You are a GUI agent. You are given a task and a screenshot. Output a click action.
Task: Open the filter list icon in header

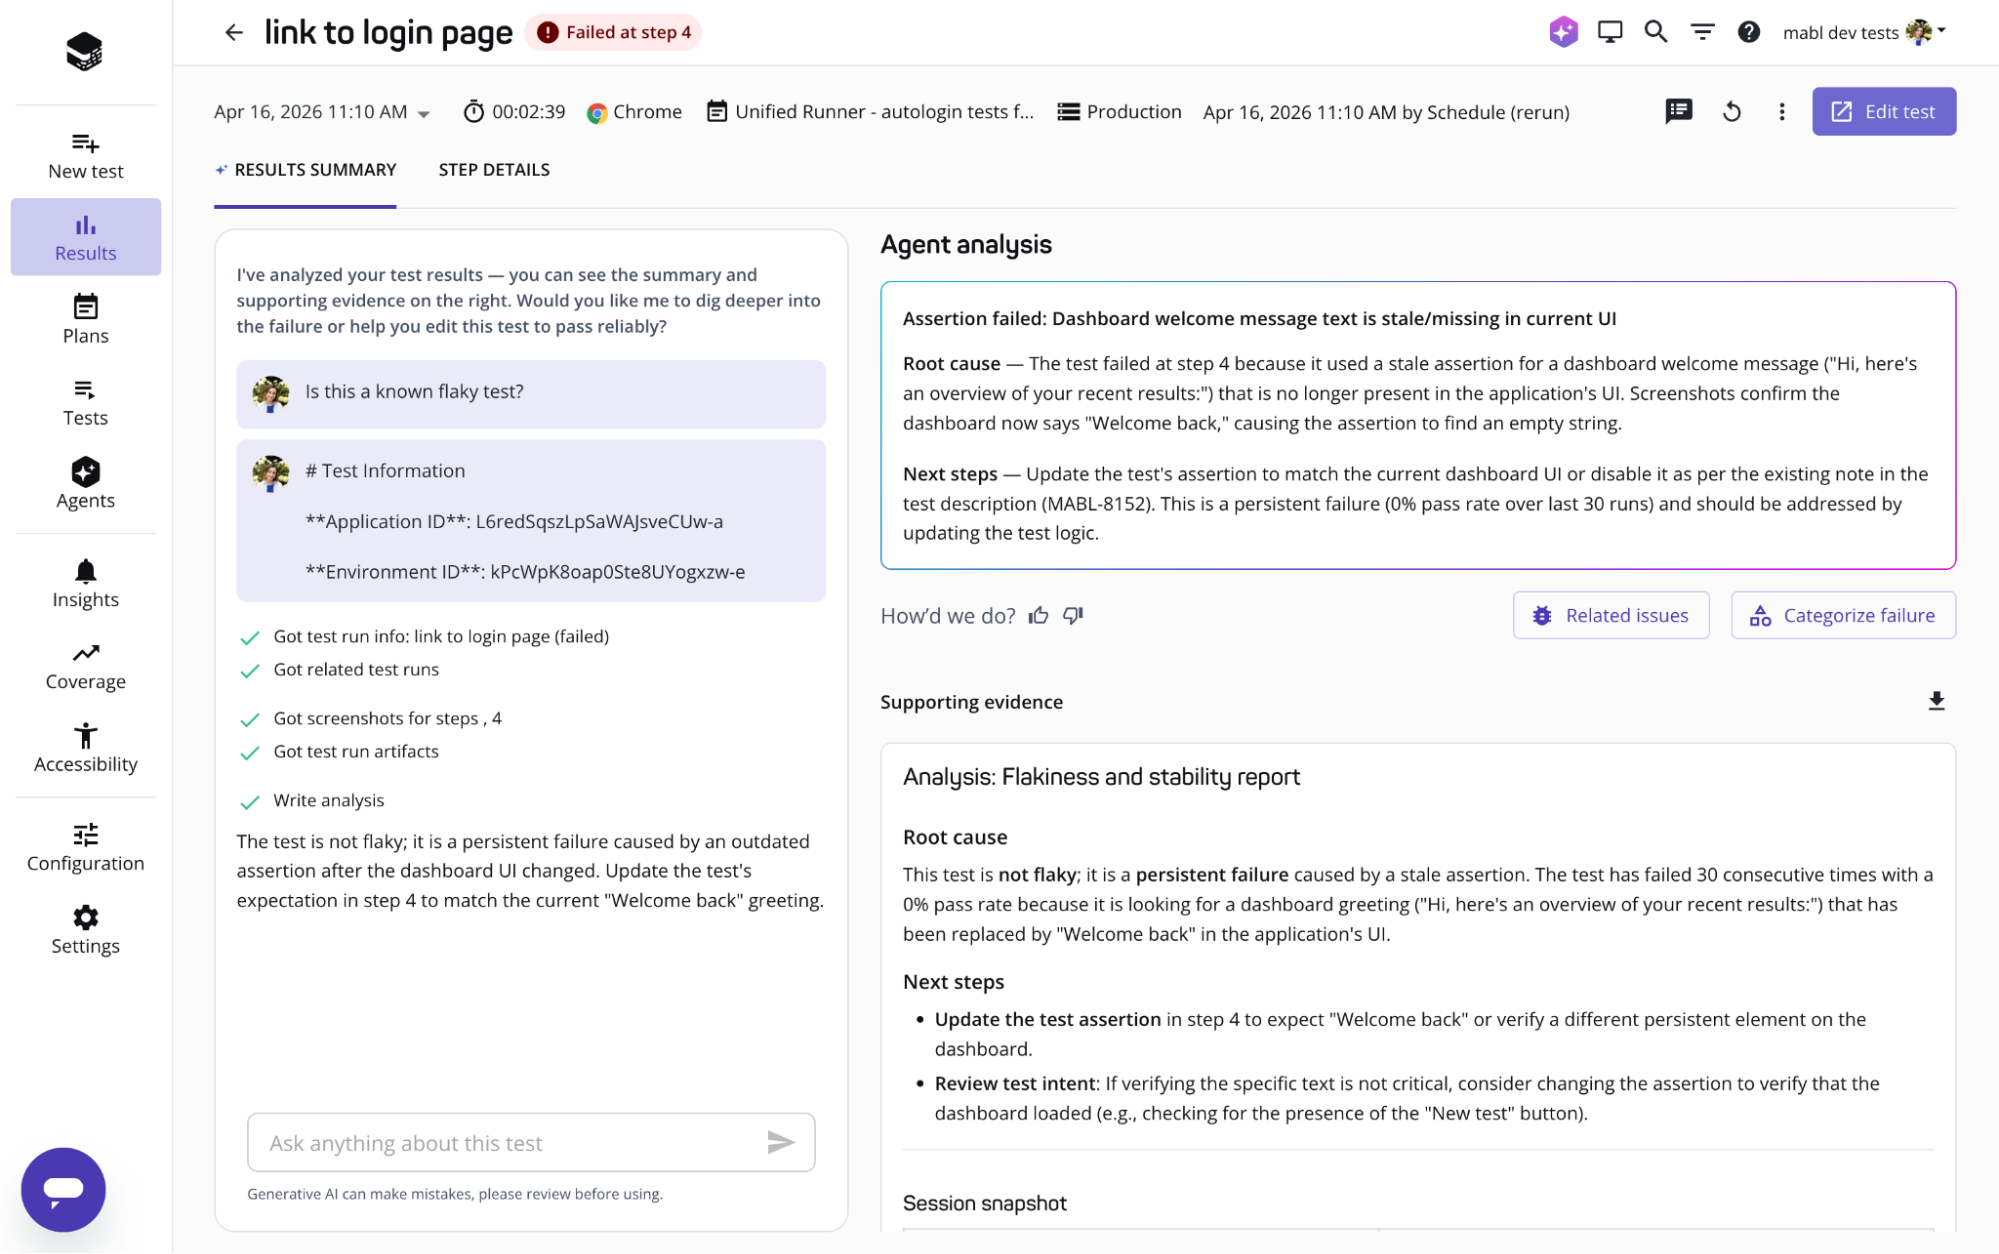1702,32
